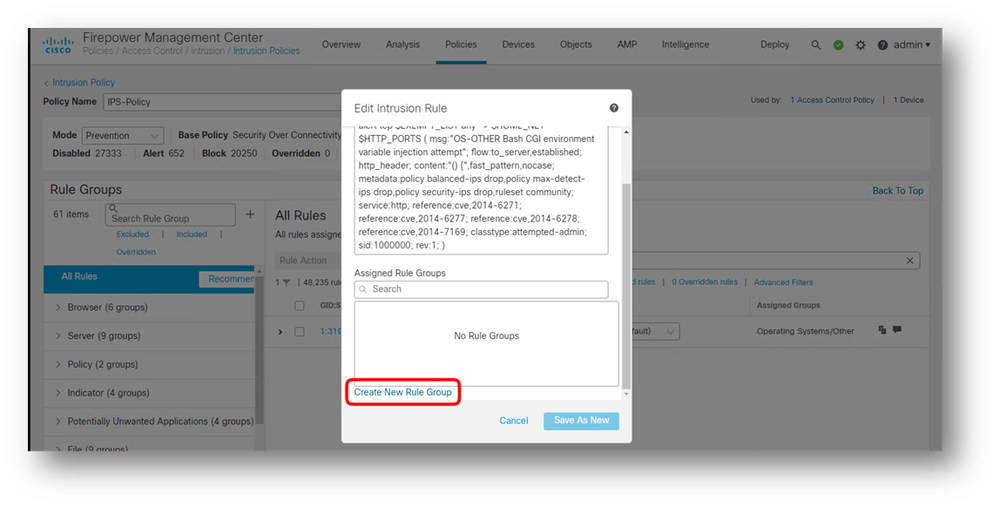
Task: Expand Potentially Unwanted Applications (4 groups)
Action: (x=58, y=421)
